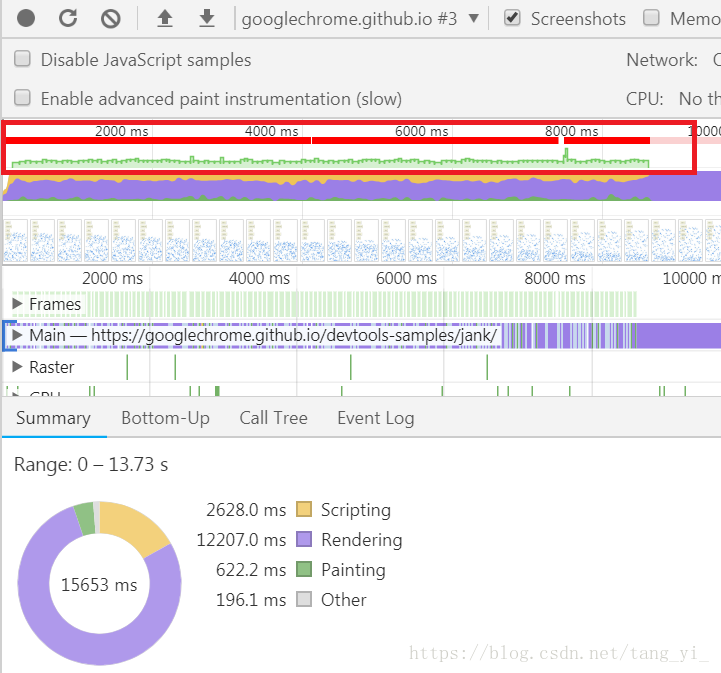Click the 4000 ms mark in overview ruler
Image resolution: width=721 pixels, height=673 pixels.
coord(271,131)
